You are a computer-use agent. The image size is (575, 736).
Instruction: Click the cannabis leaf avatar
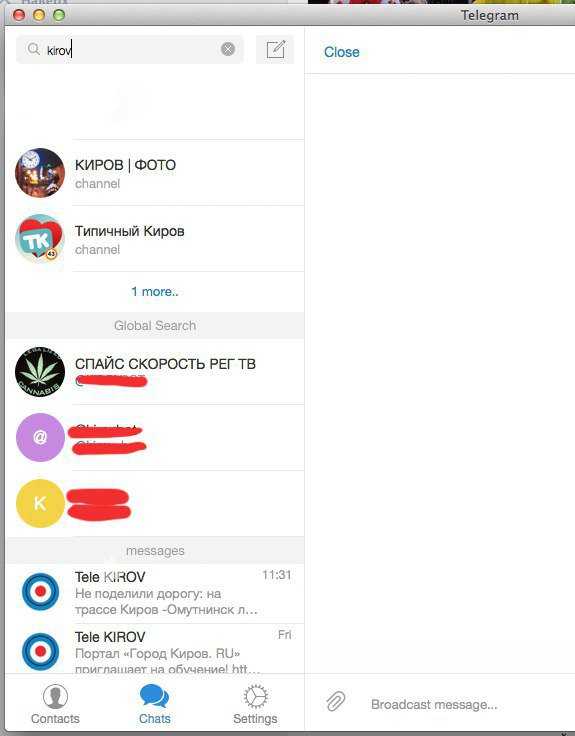[40, 372]
